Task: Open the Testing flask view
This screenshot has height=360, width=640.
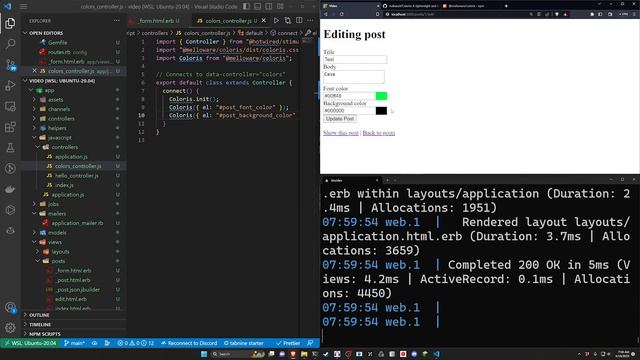Action: [10, 148]
